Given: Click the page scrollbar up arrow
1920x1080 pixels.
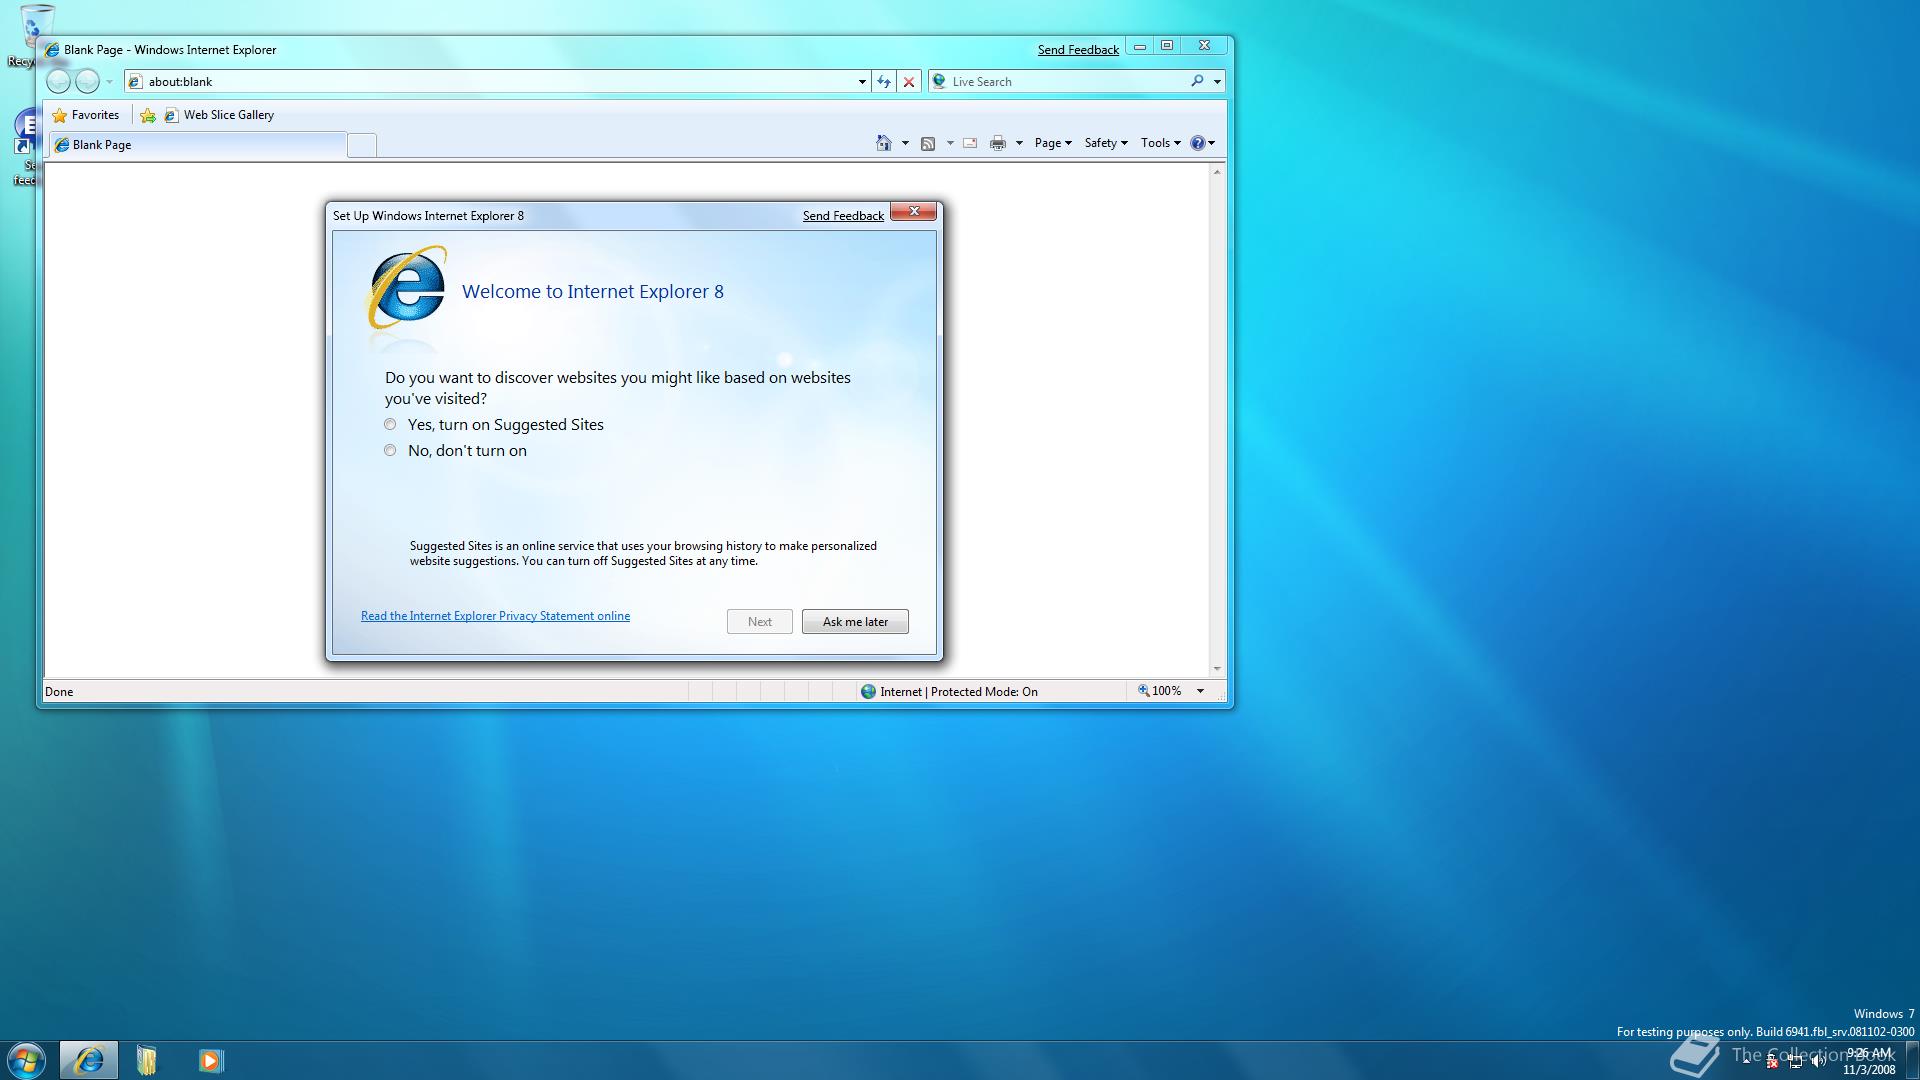Looking at the screenshot, I should click(x=1217, y=172).
